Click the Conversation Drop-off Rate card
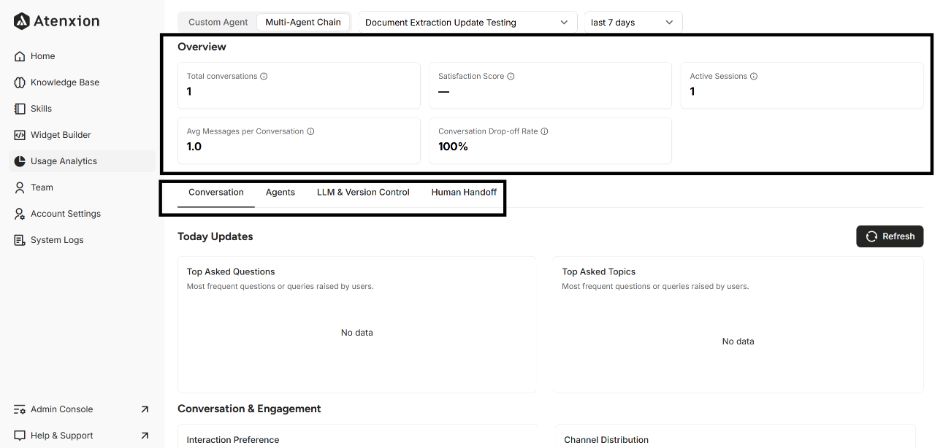Image resolution: width=936 pixels, height=448 pixels. (550, 140)
